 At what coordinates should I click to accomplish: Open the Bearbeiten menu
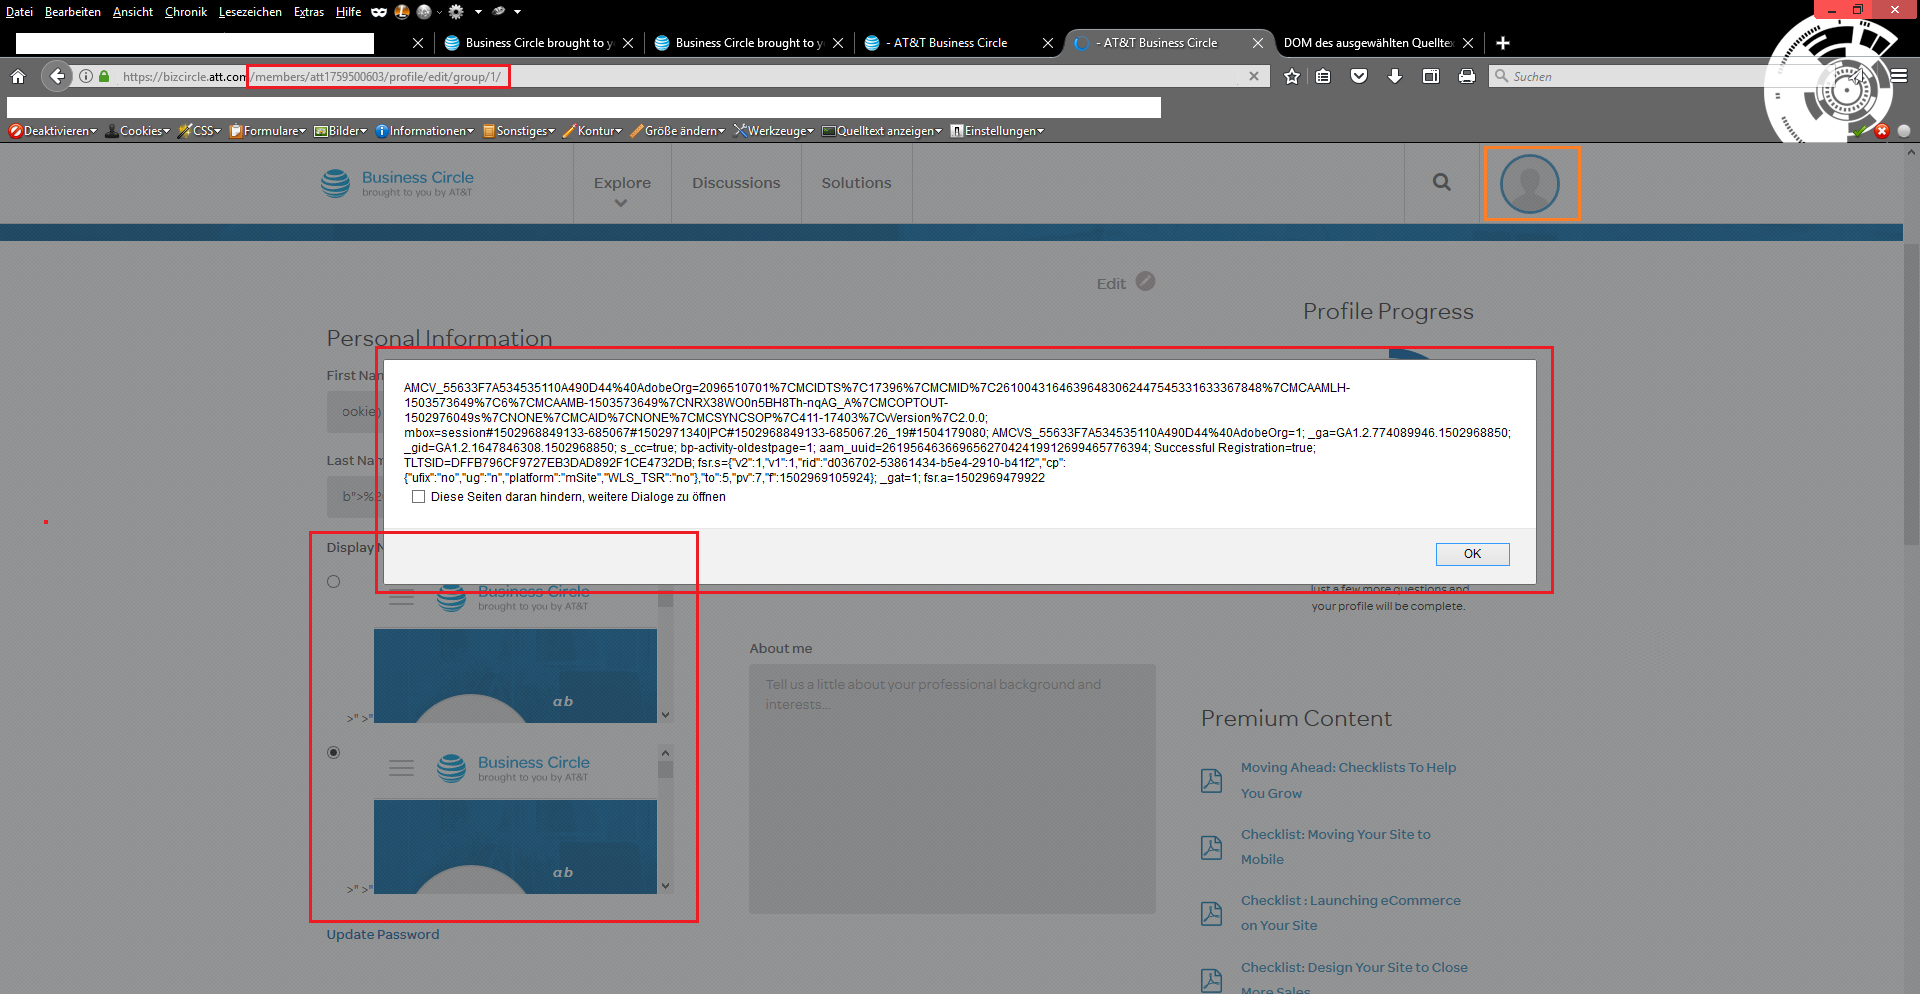click(73, 12)
